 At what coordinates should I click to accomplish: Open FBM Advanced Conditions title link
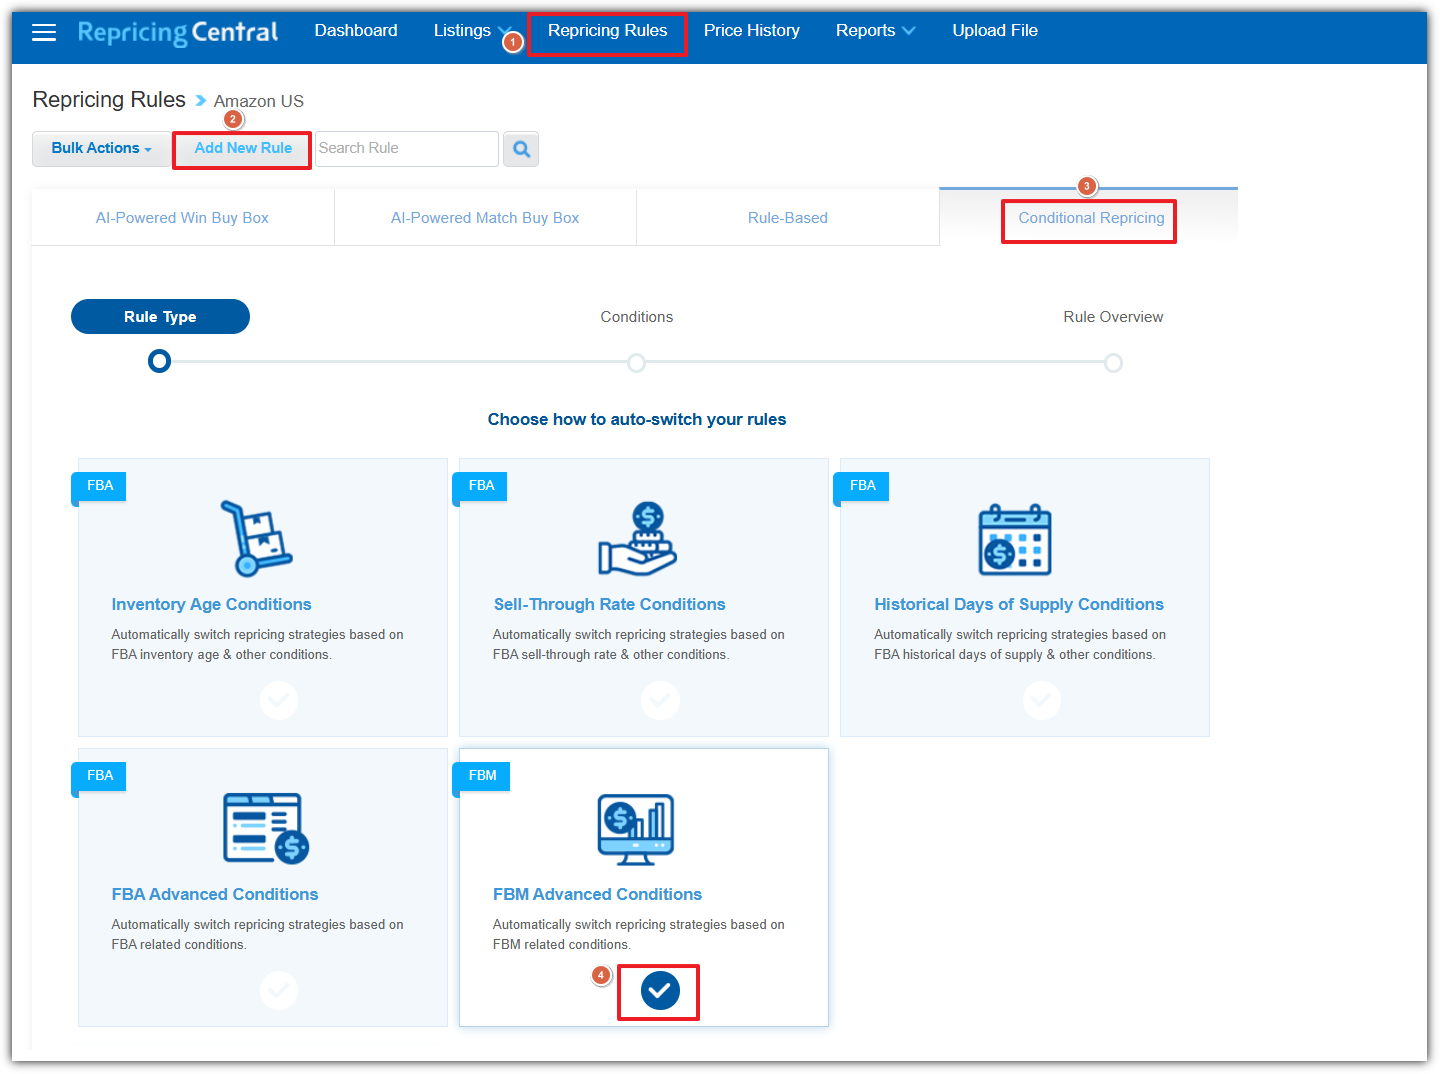tap(597, 894)
